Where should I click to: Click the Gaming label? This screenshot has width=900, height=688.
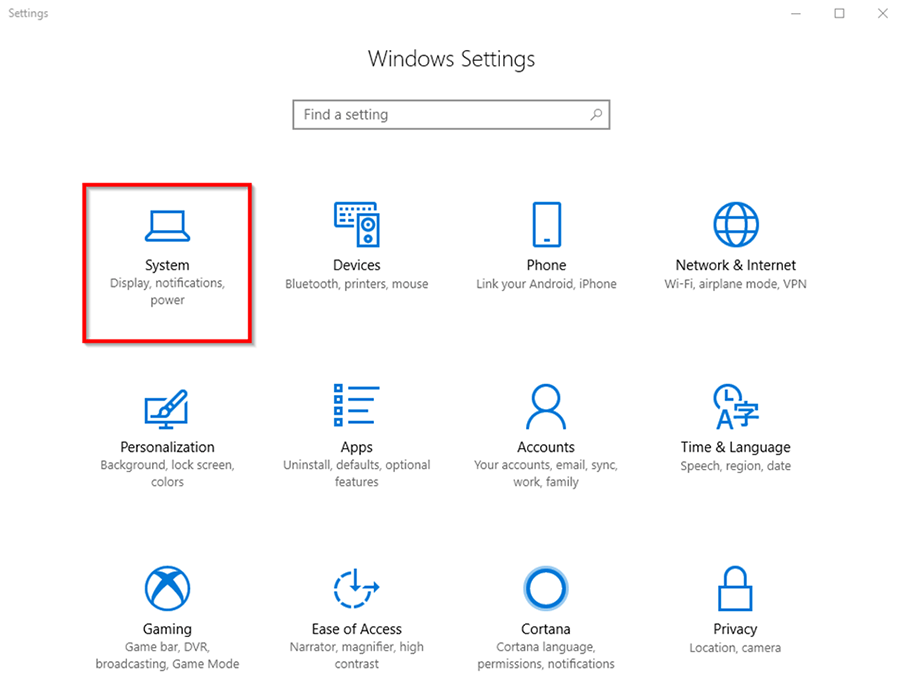[167, 629]
